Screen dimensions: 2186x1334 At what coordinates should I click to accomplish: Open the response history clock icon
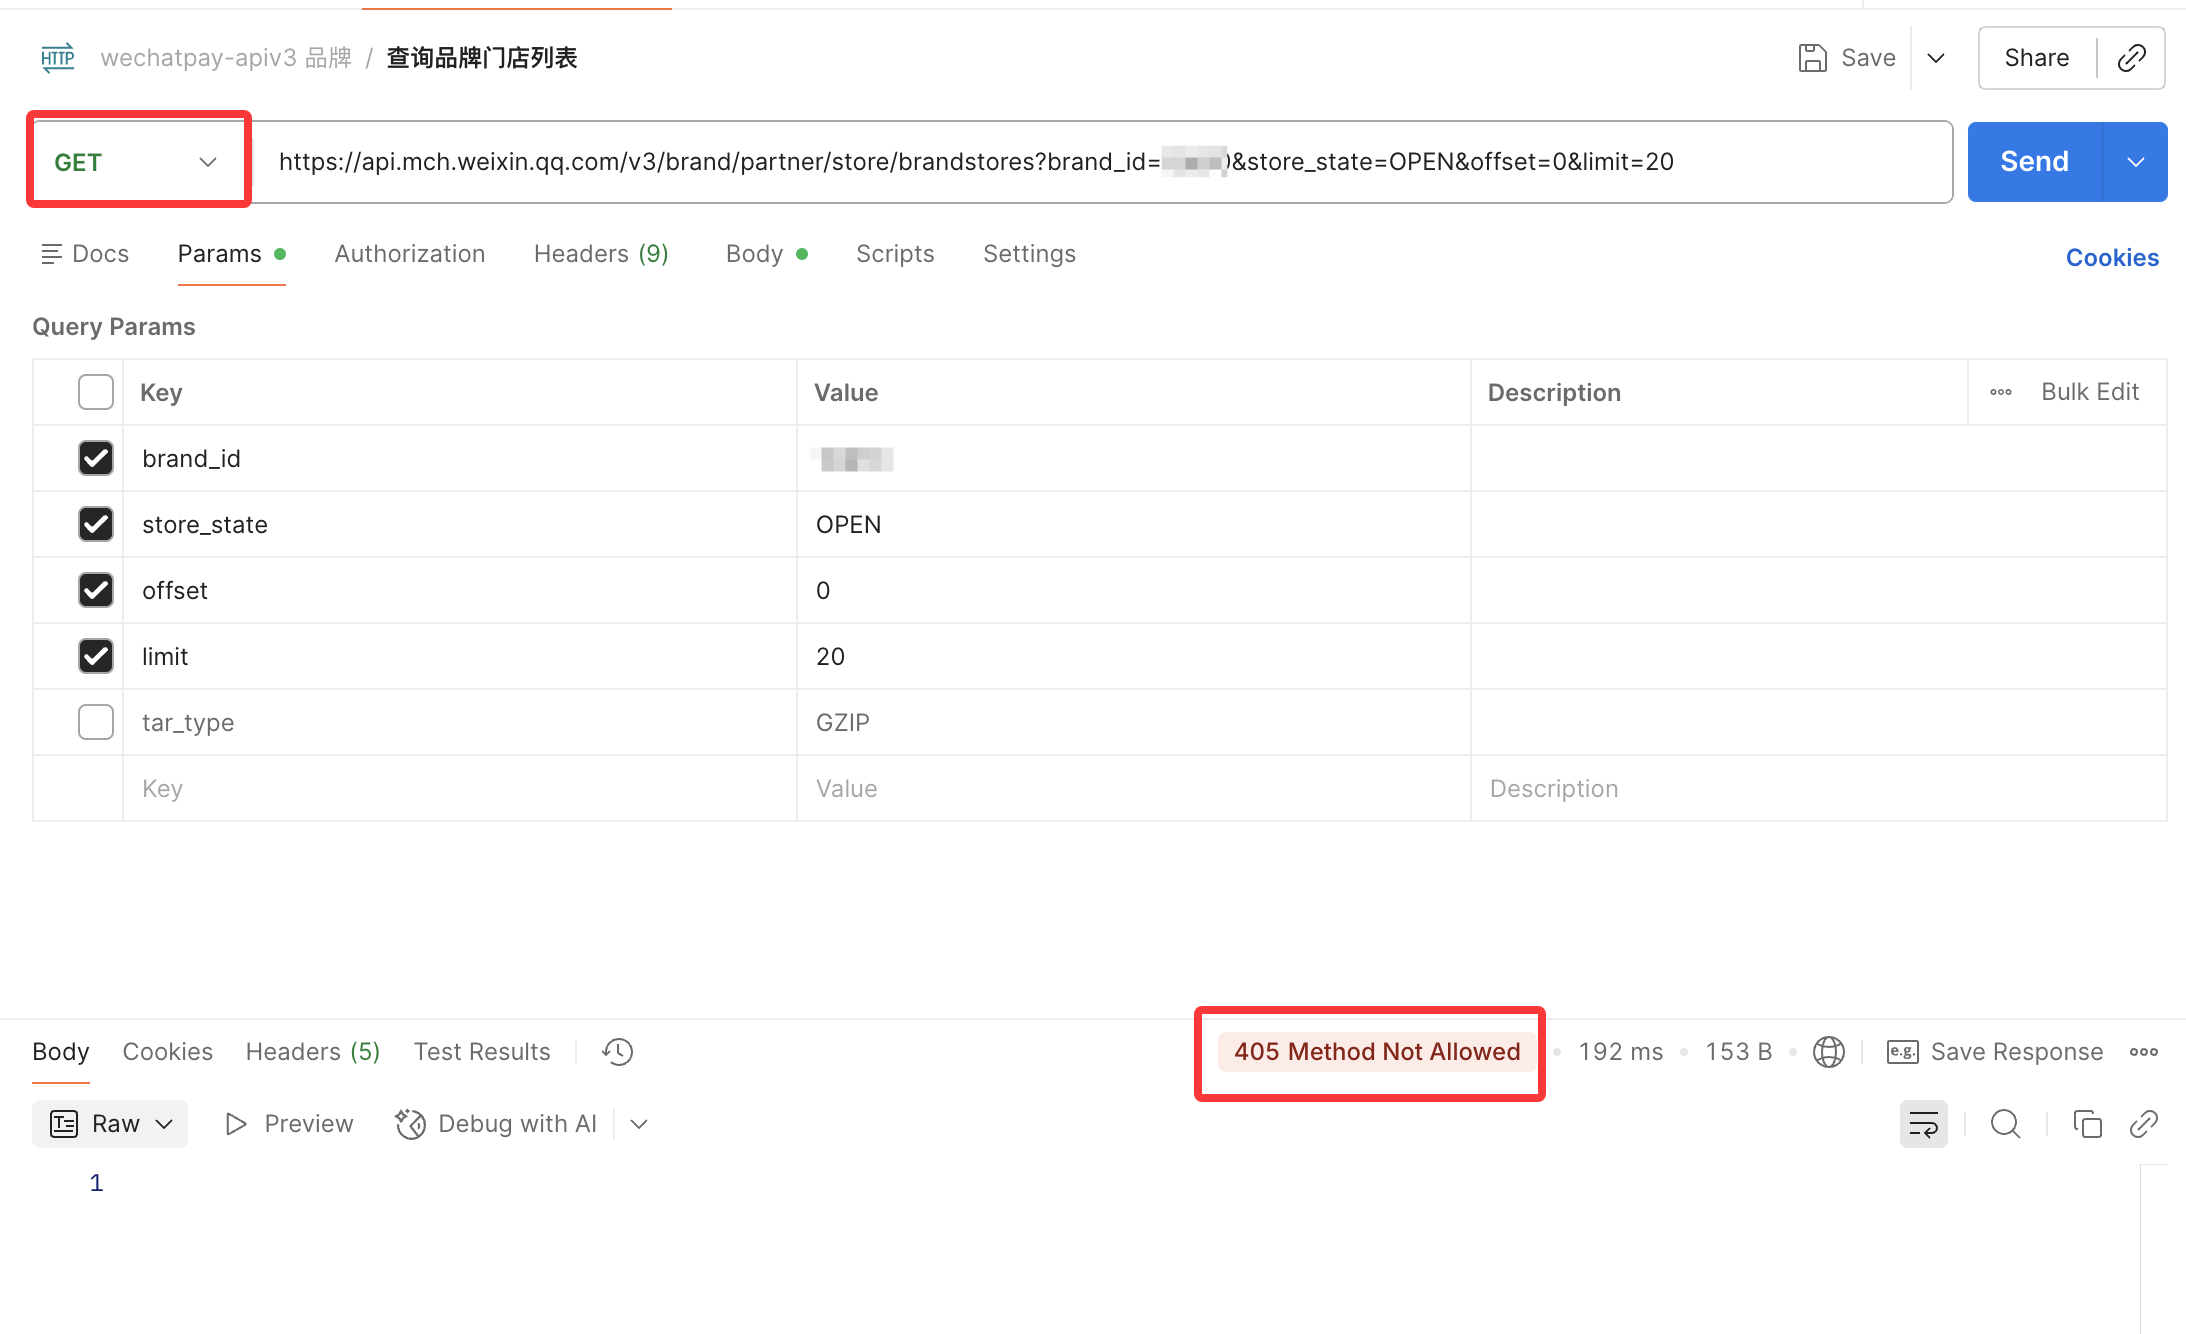pos(617,1052)
